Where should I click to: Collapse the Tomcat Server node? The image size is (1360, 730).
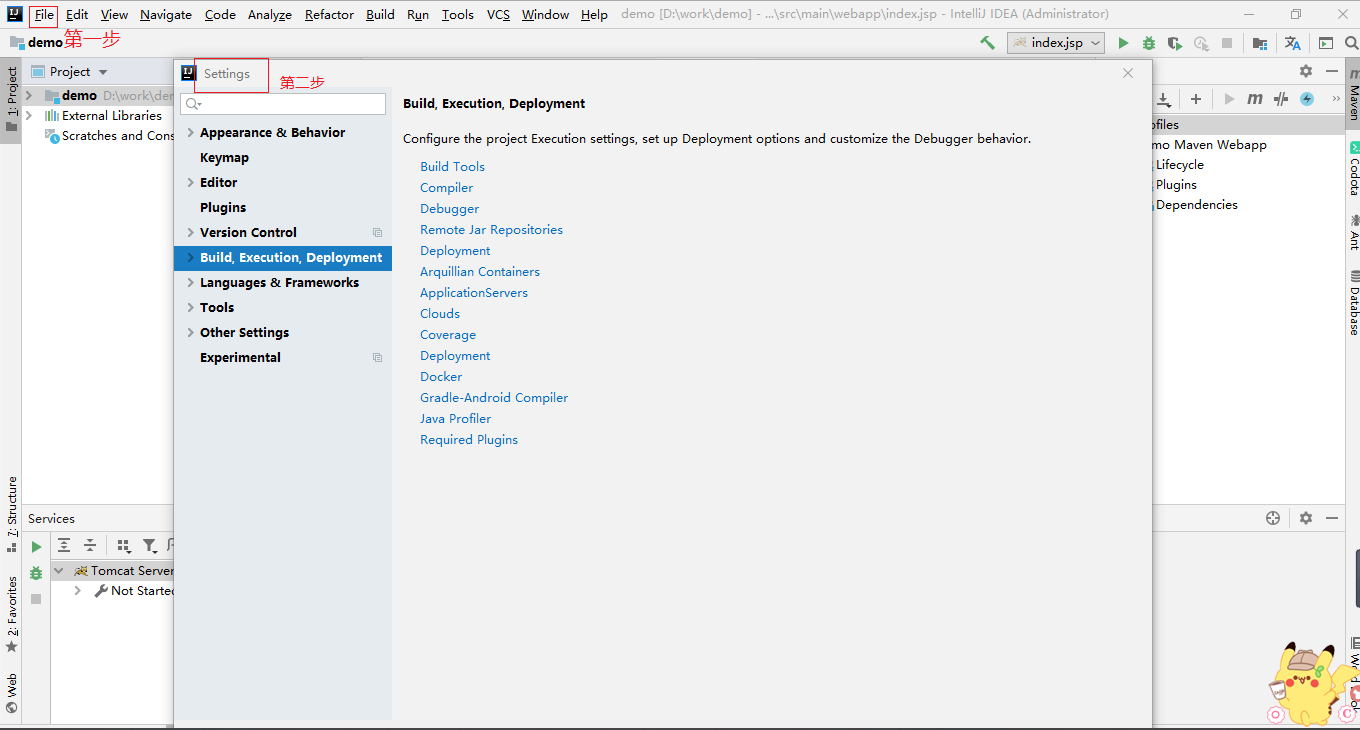pyautogui.click(x=59, y=571)
